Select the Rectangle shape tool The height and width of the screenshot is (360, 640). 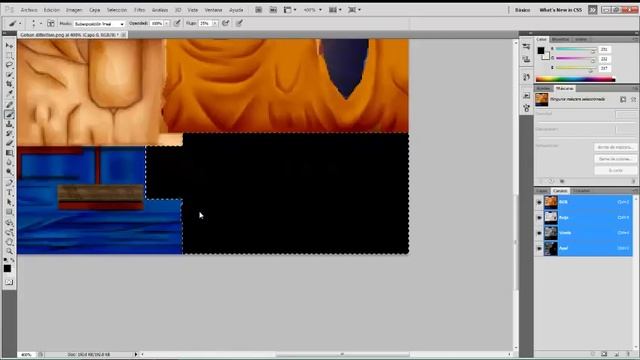tap(9, 212)
